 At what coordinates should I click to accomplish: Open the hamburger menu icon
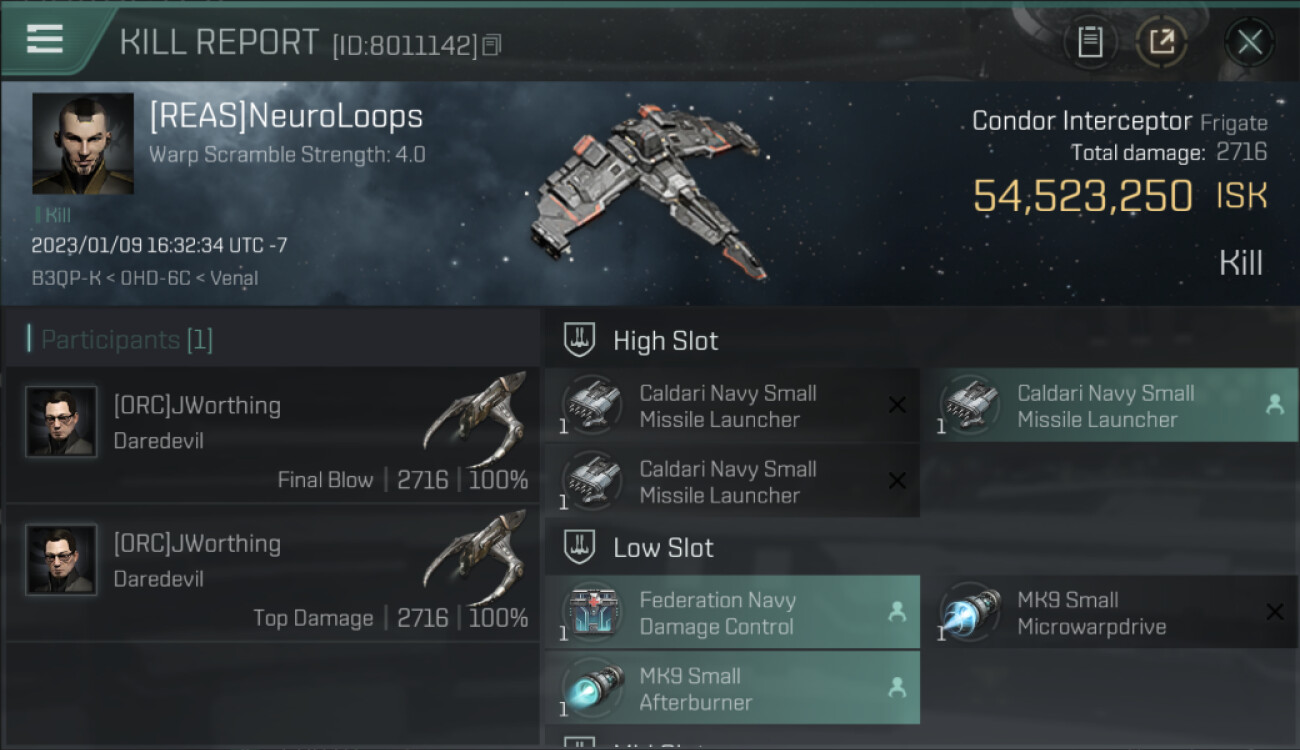click(44, 39)
